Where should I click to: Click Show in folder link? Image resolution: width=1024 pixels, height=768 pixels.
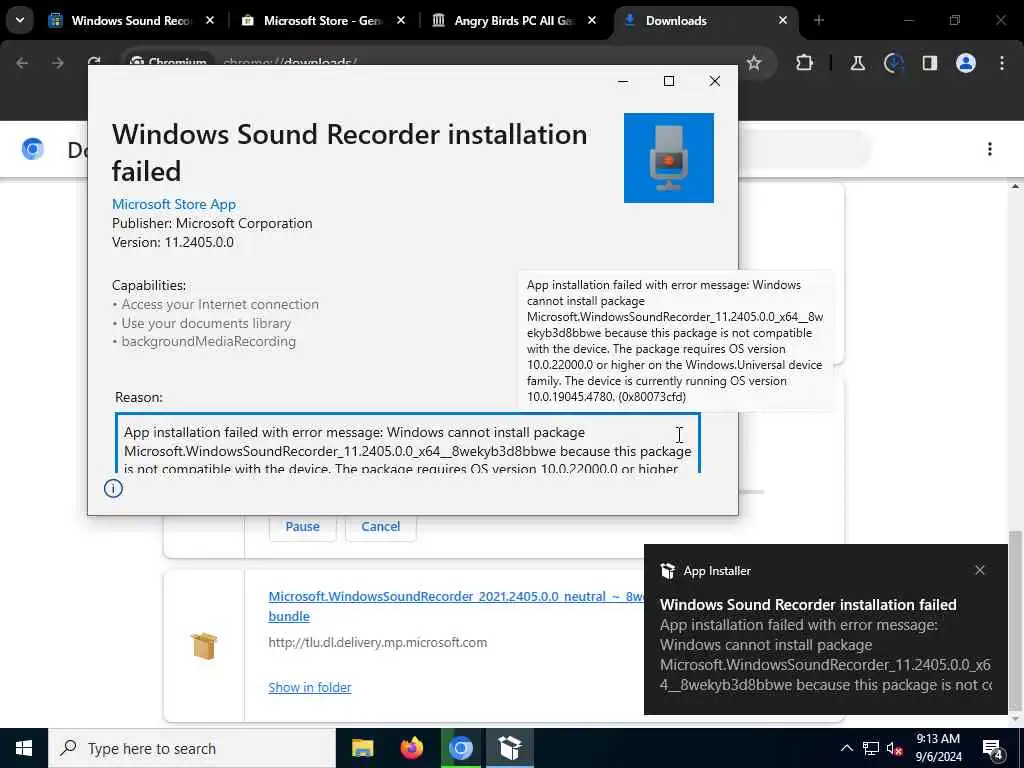coord(310,687)
